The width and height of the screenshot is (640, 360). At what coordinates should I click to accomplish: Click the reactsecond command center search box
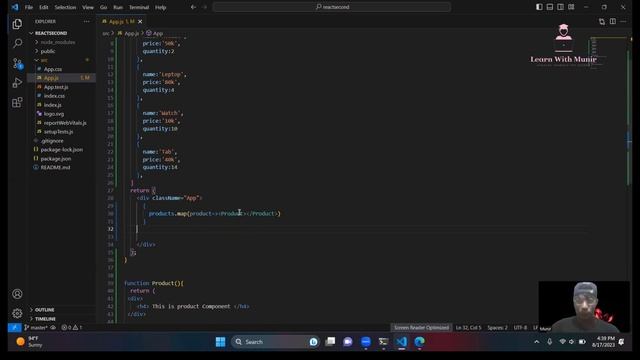tap(332, 7)
